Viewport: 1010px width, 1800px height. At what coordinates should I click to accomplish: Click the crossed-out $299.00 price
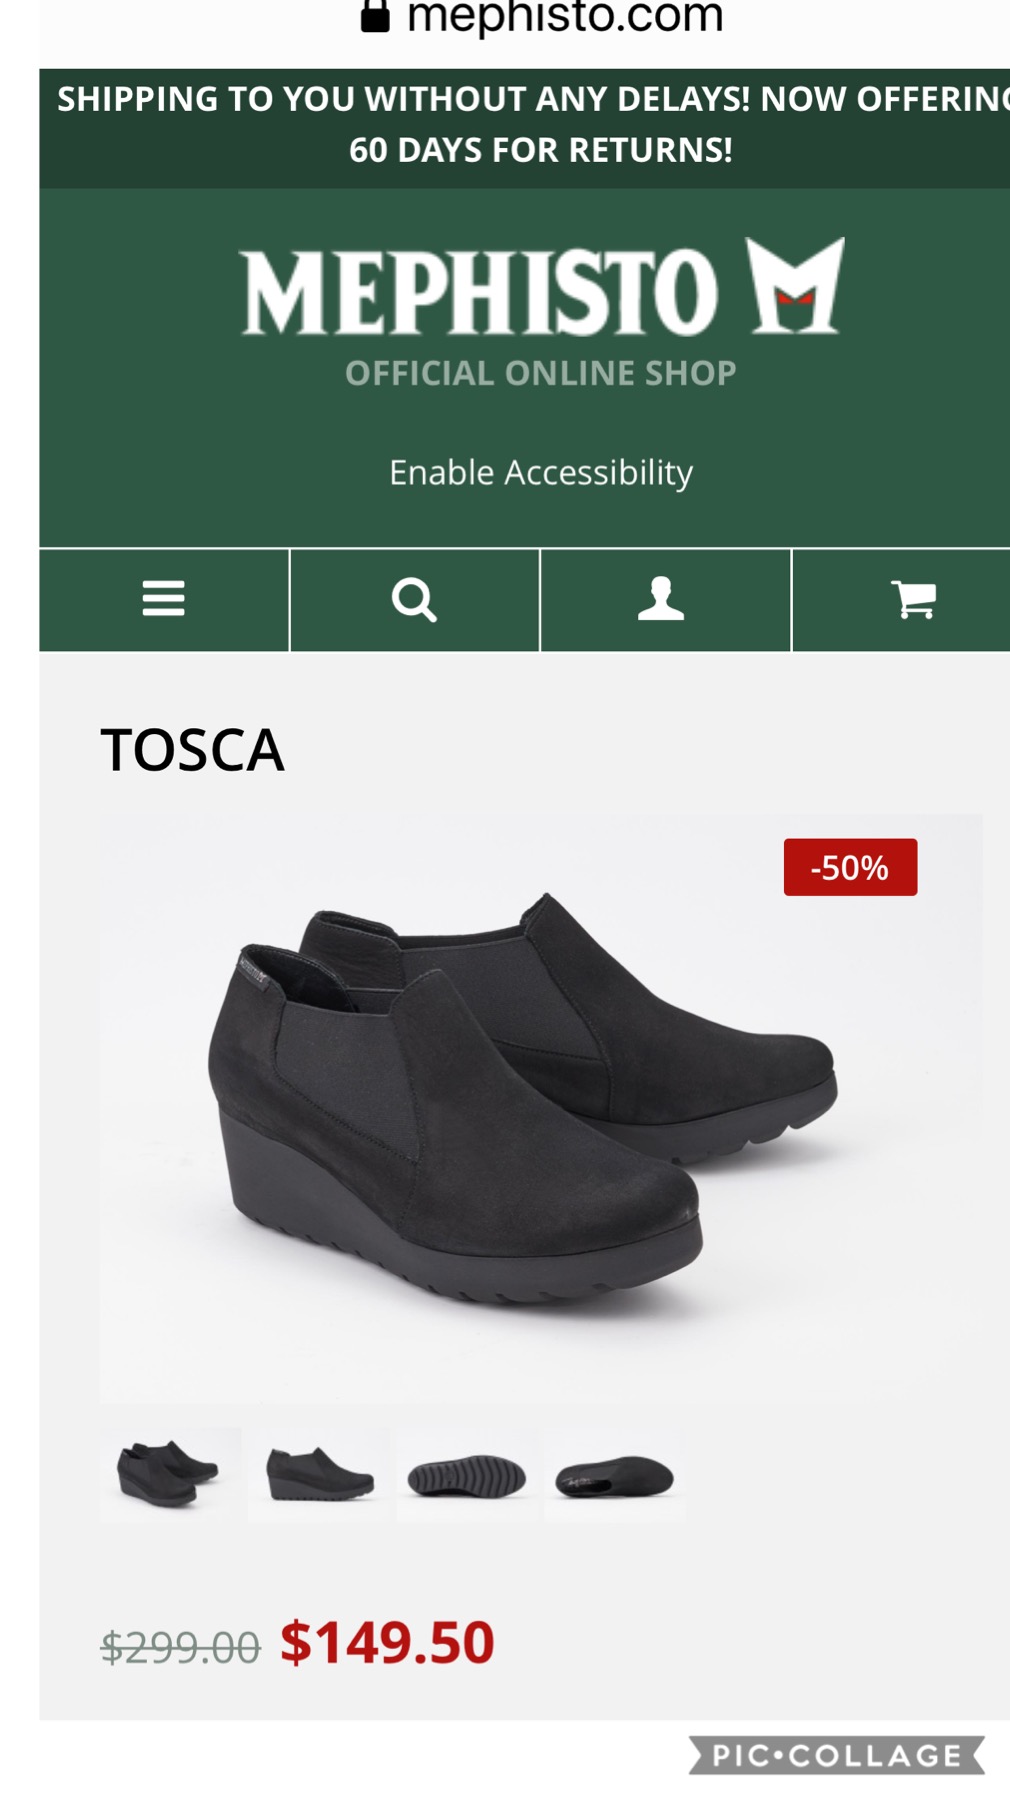click(x=180, y=1646)
